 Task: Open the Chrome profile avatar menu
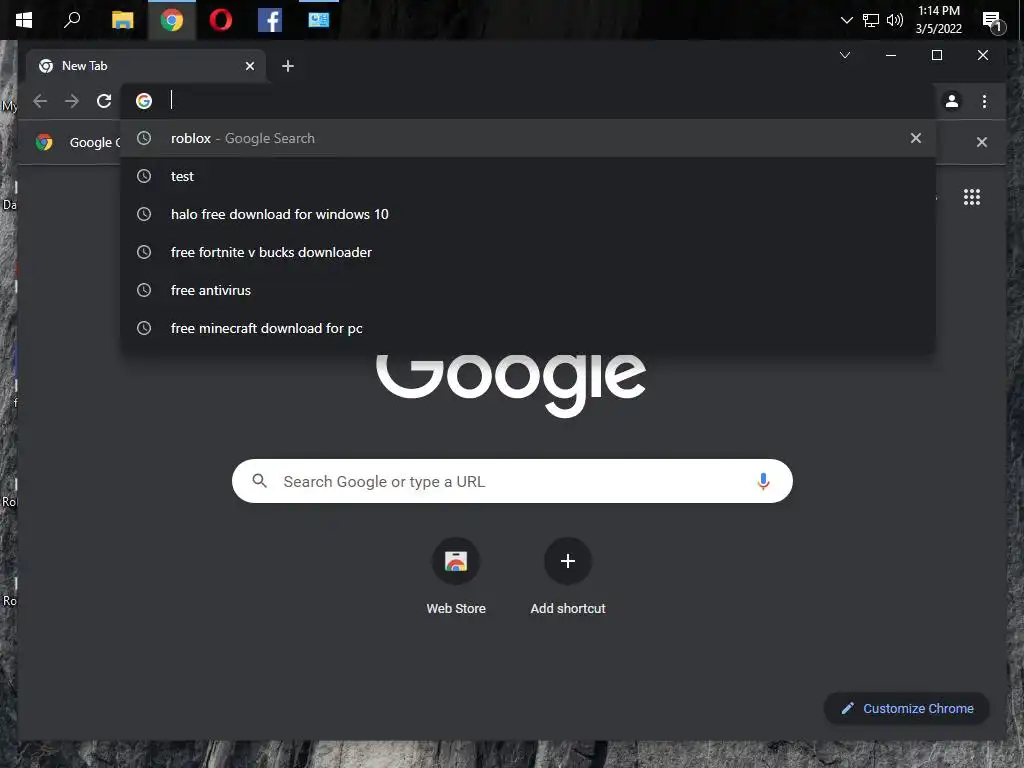[952, 101]
